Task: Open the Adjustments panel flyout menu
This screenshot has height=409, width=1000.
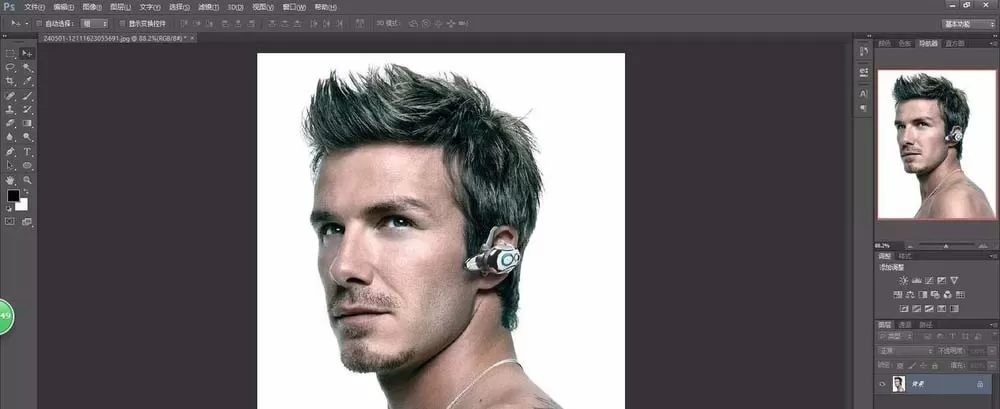Action: coord(994,257)
